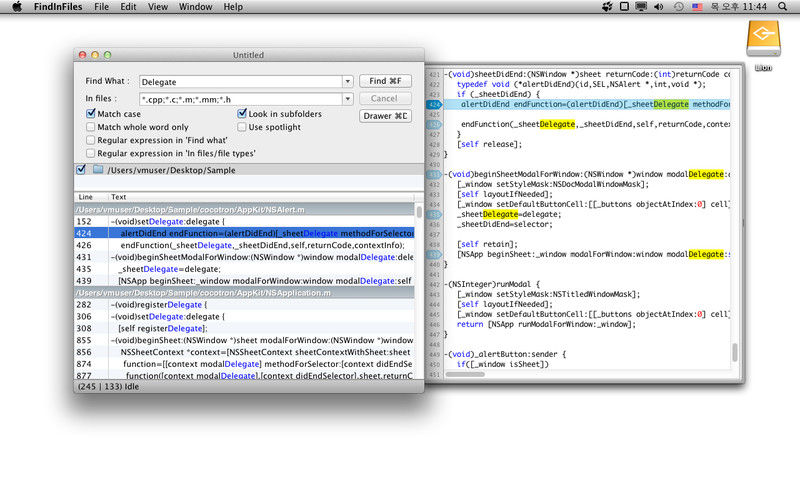Click line marker 424 in the code gutter
This screenshot has height=500, width=800.
(434, 104)
